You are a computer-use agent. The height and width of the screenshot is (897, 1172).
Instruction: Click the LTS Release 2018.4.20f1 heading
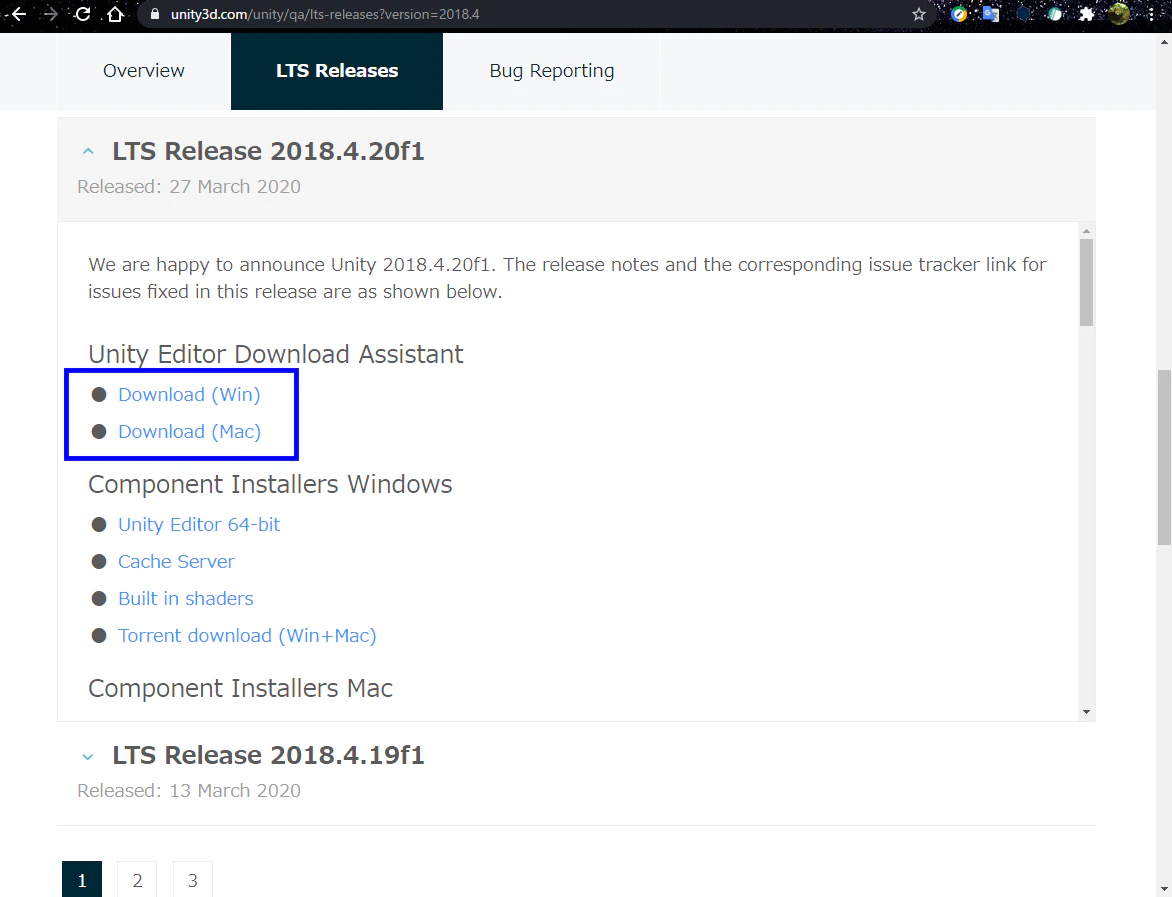(268, 151)
